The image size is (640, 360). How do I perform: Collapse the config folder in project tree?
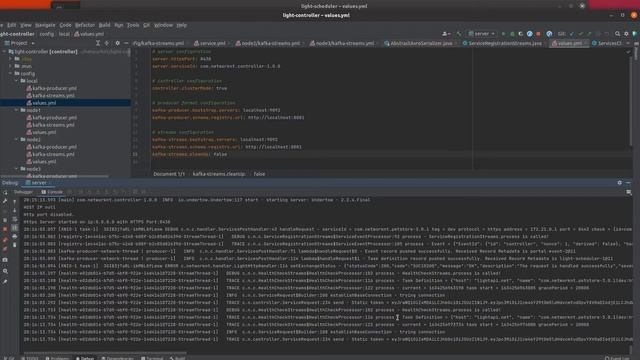(11, 73)
